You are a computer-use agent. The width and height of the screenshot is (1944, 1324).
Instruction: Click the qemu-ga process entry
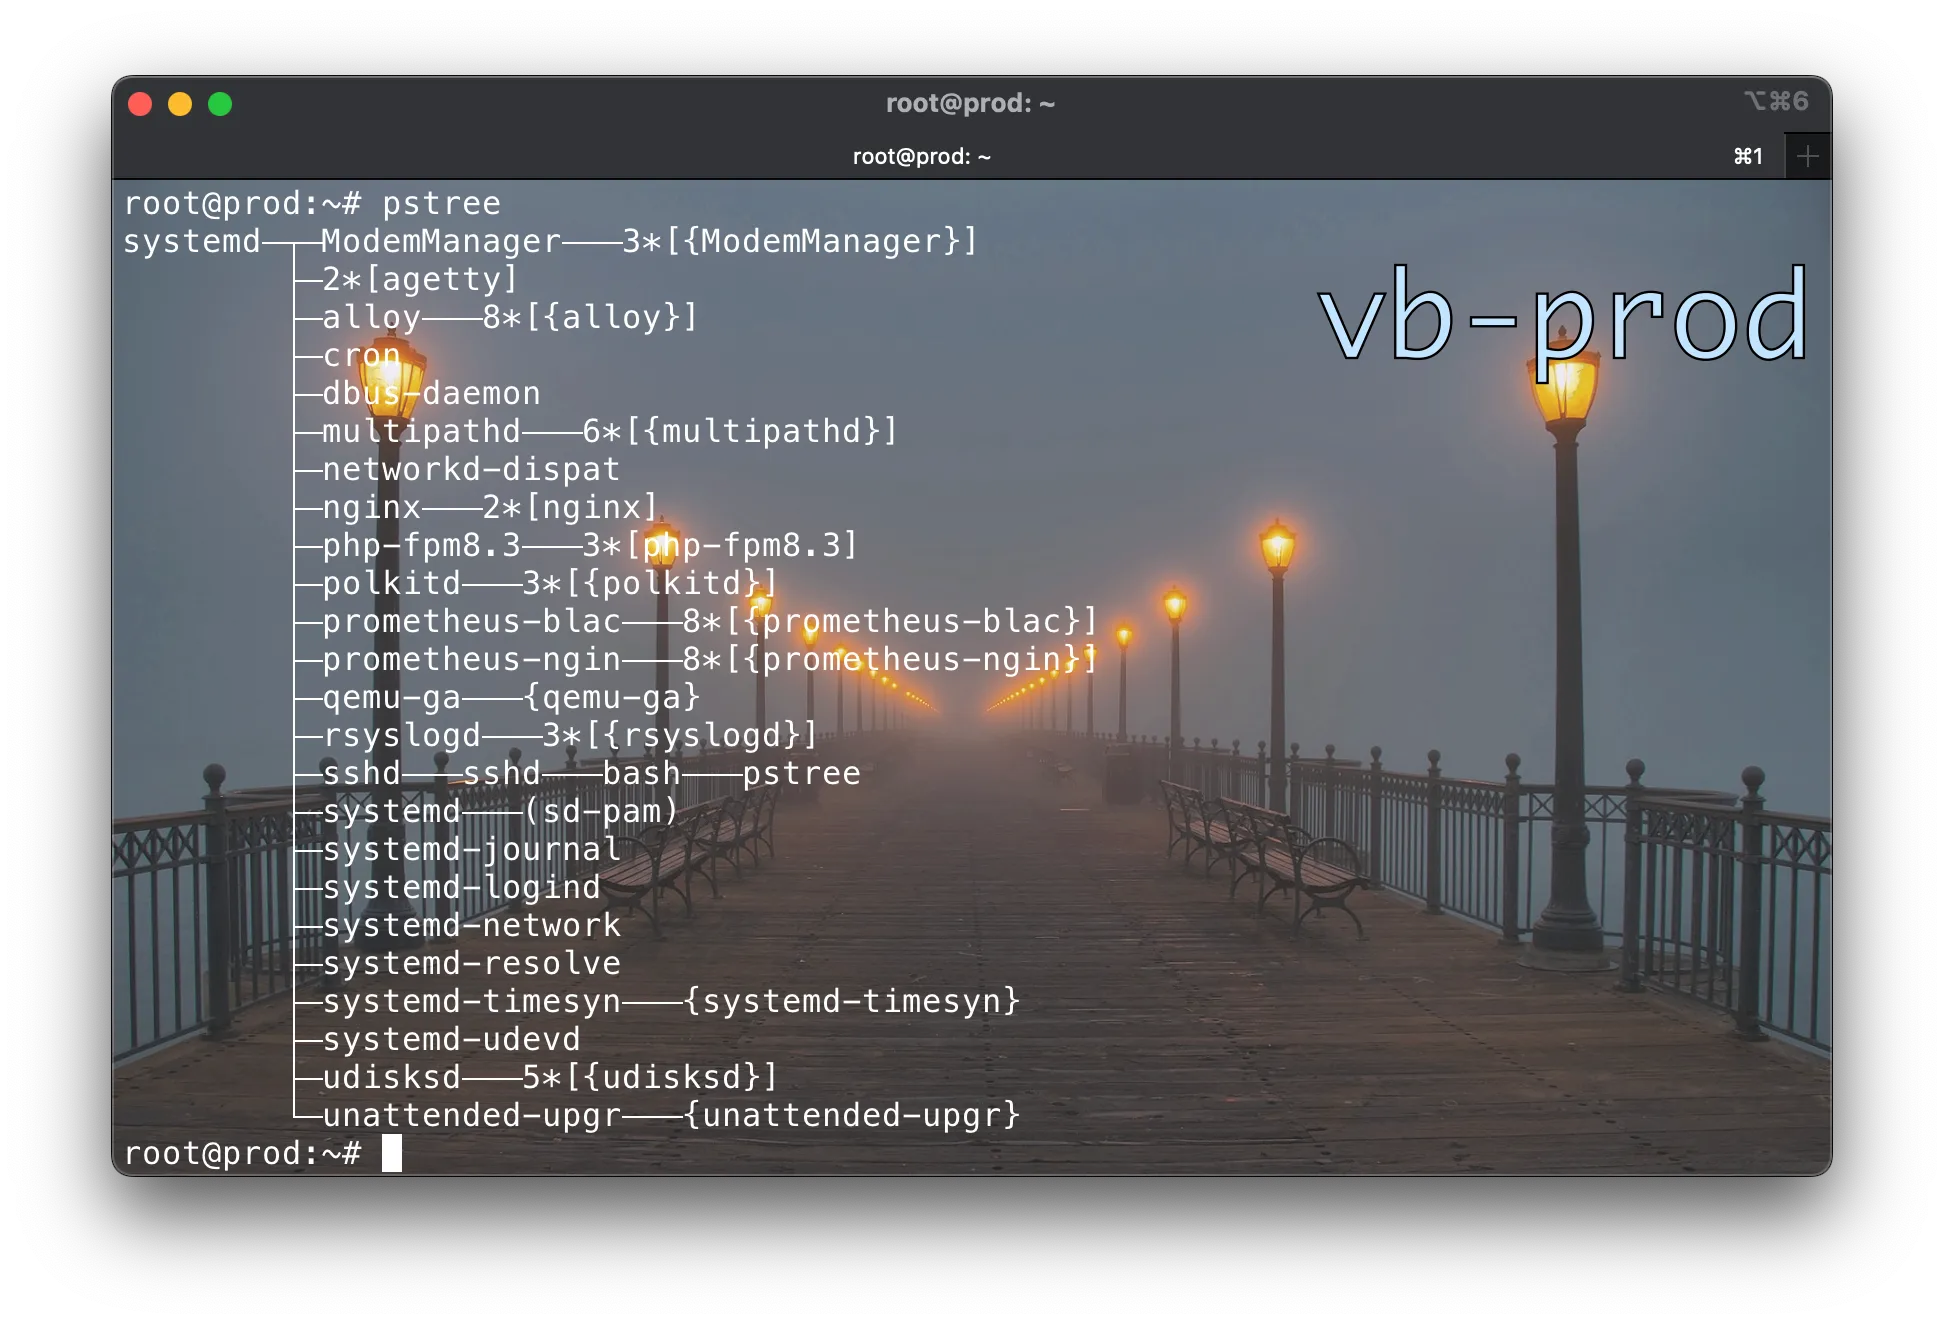390,697
